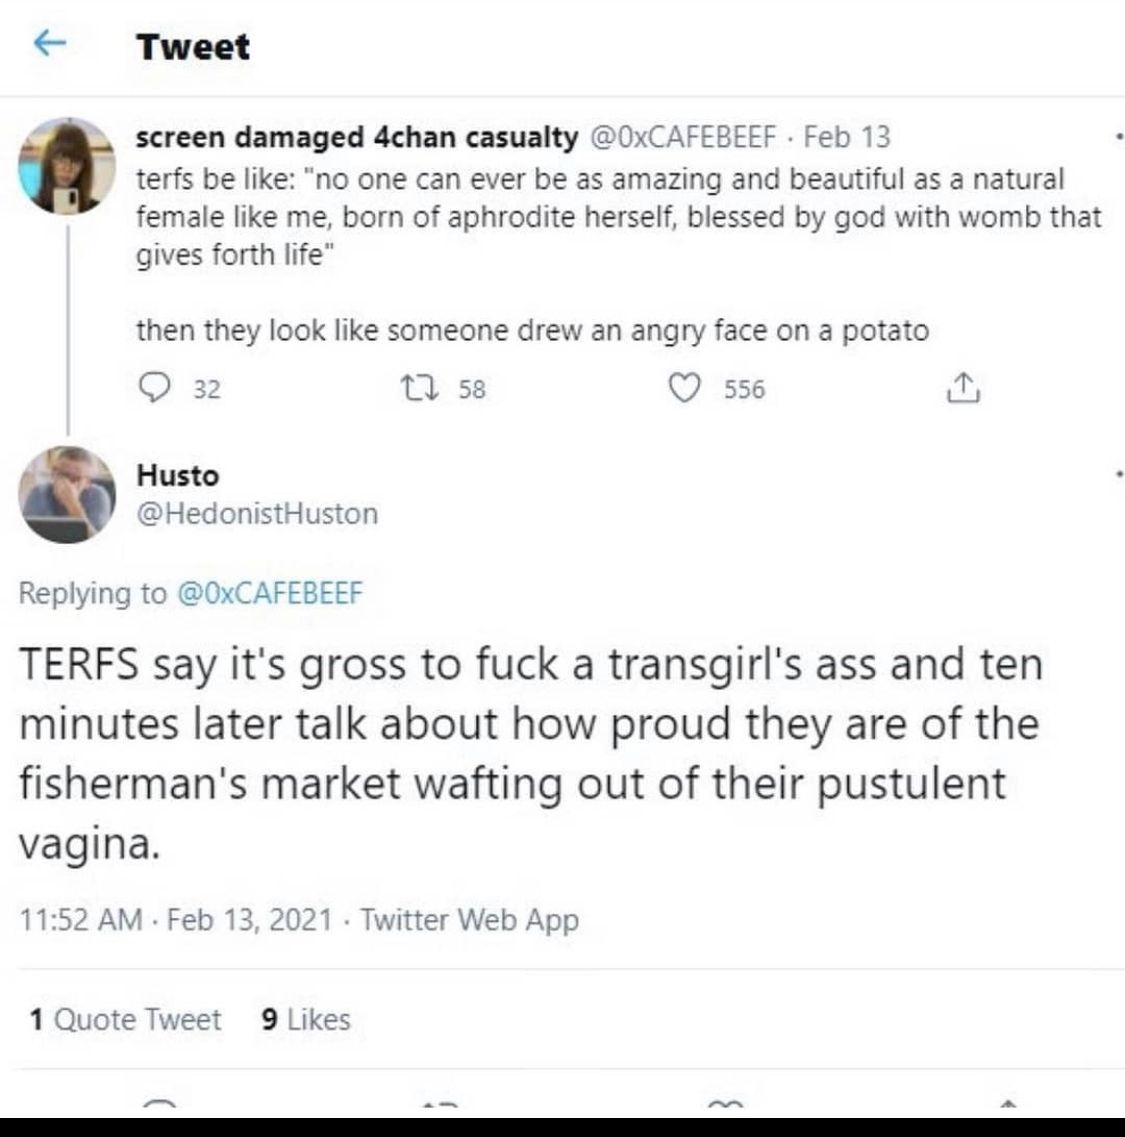Viewport: 1125px width, 1137px height.
Task: Show the 9 Likes list
Action: (305, 1019)
